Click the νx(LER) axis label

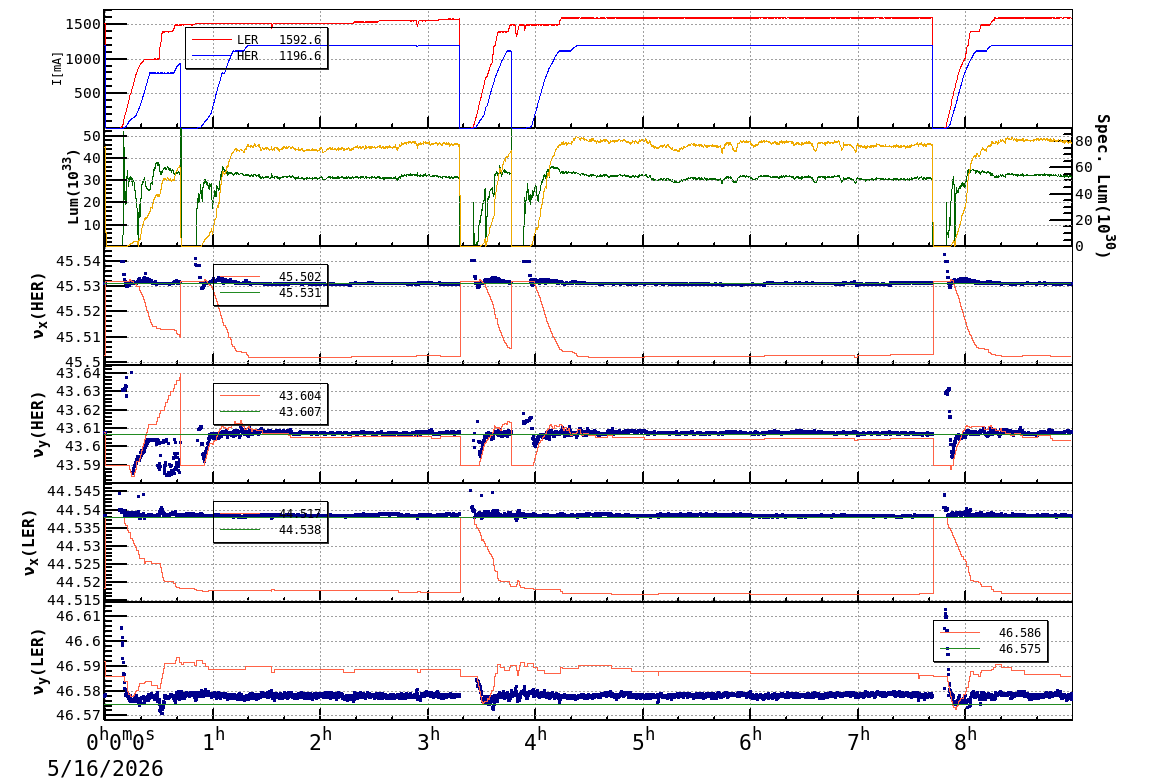[29, 542]
